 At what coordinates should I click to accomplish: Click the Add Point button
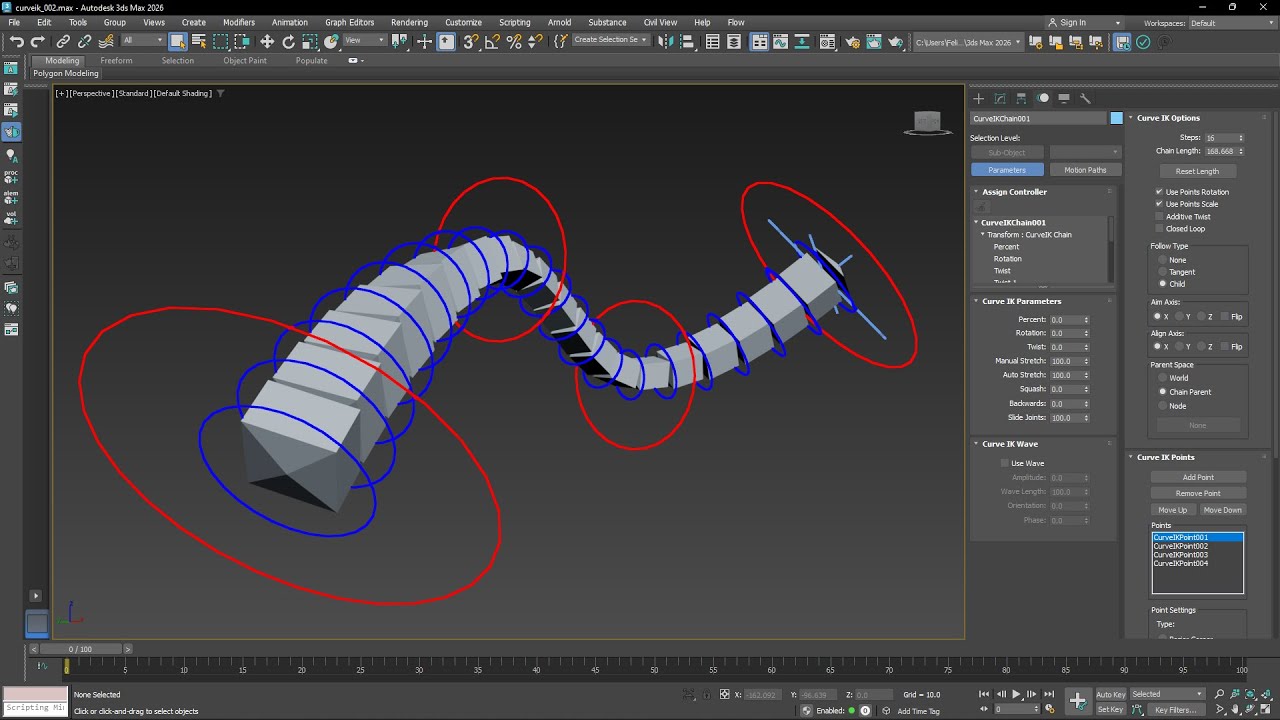[x=1197, y=477]
